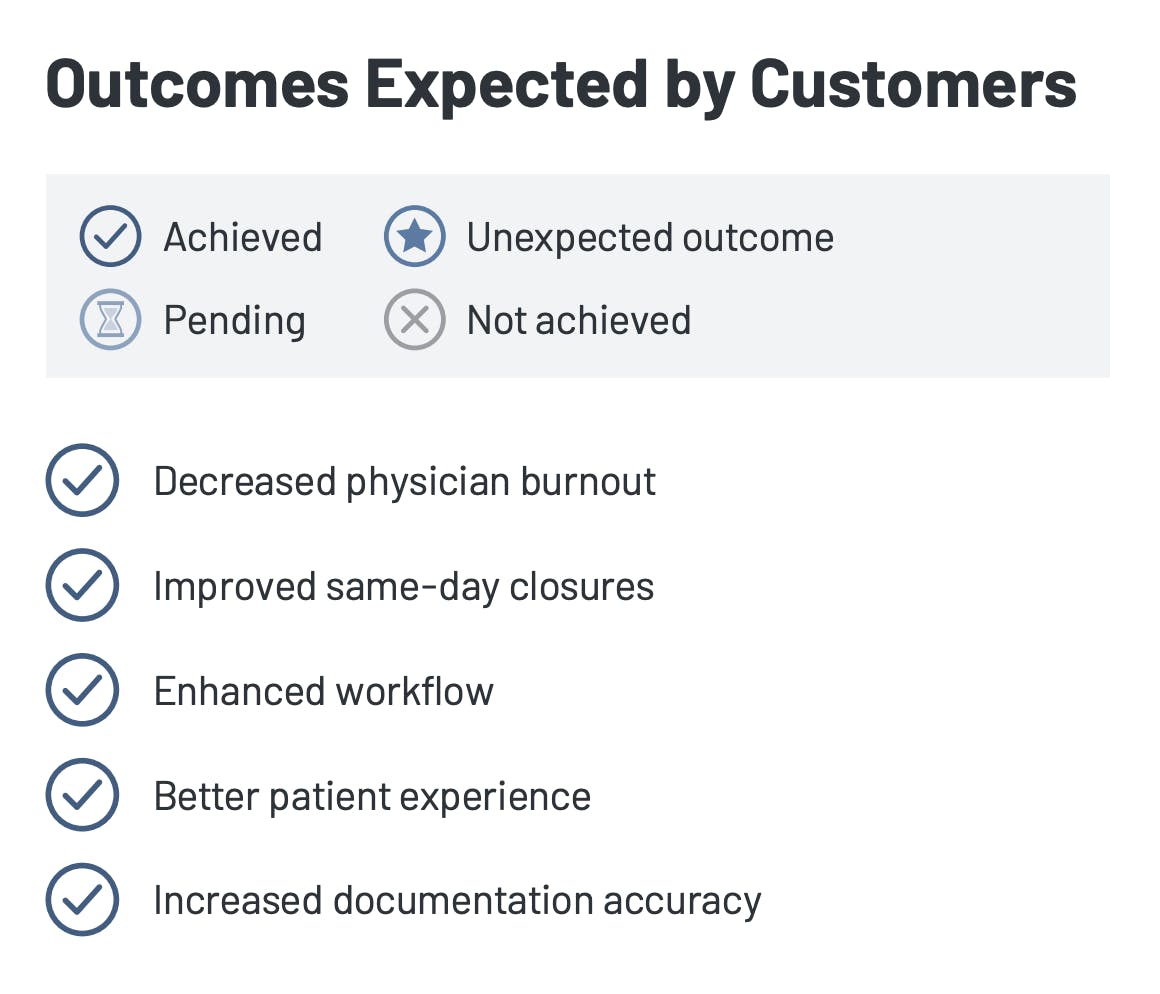Click the Increased documentation accuracy text
The image size is (1160, 994).
point(457,901)
